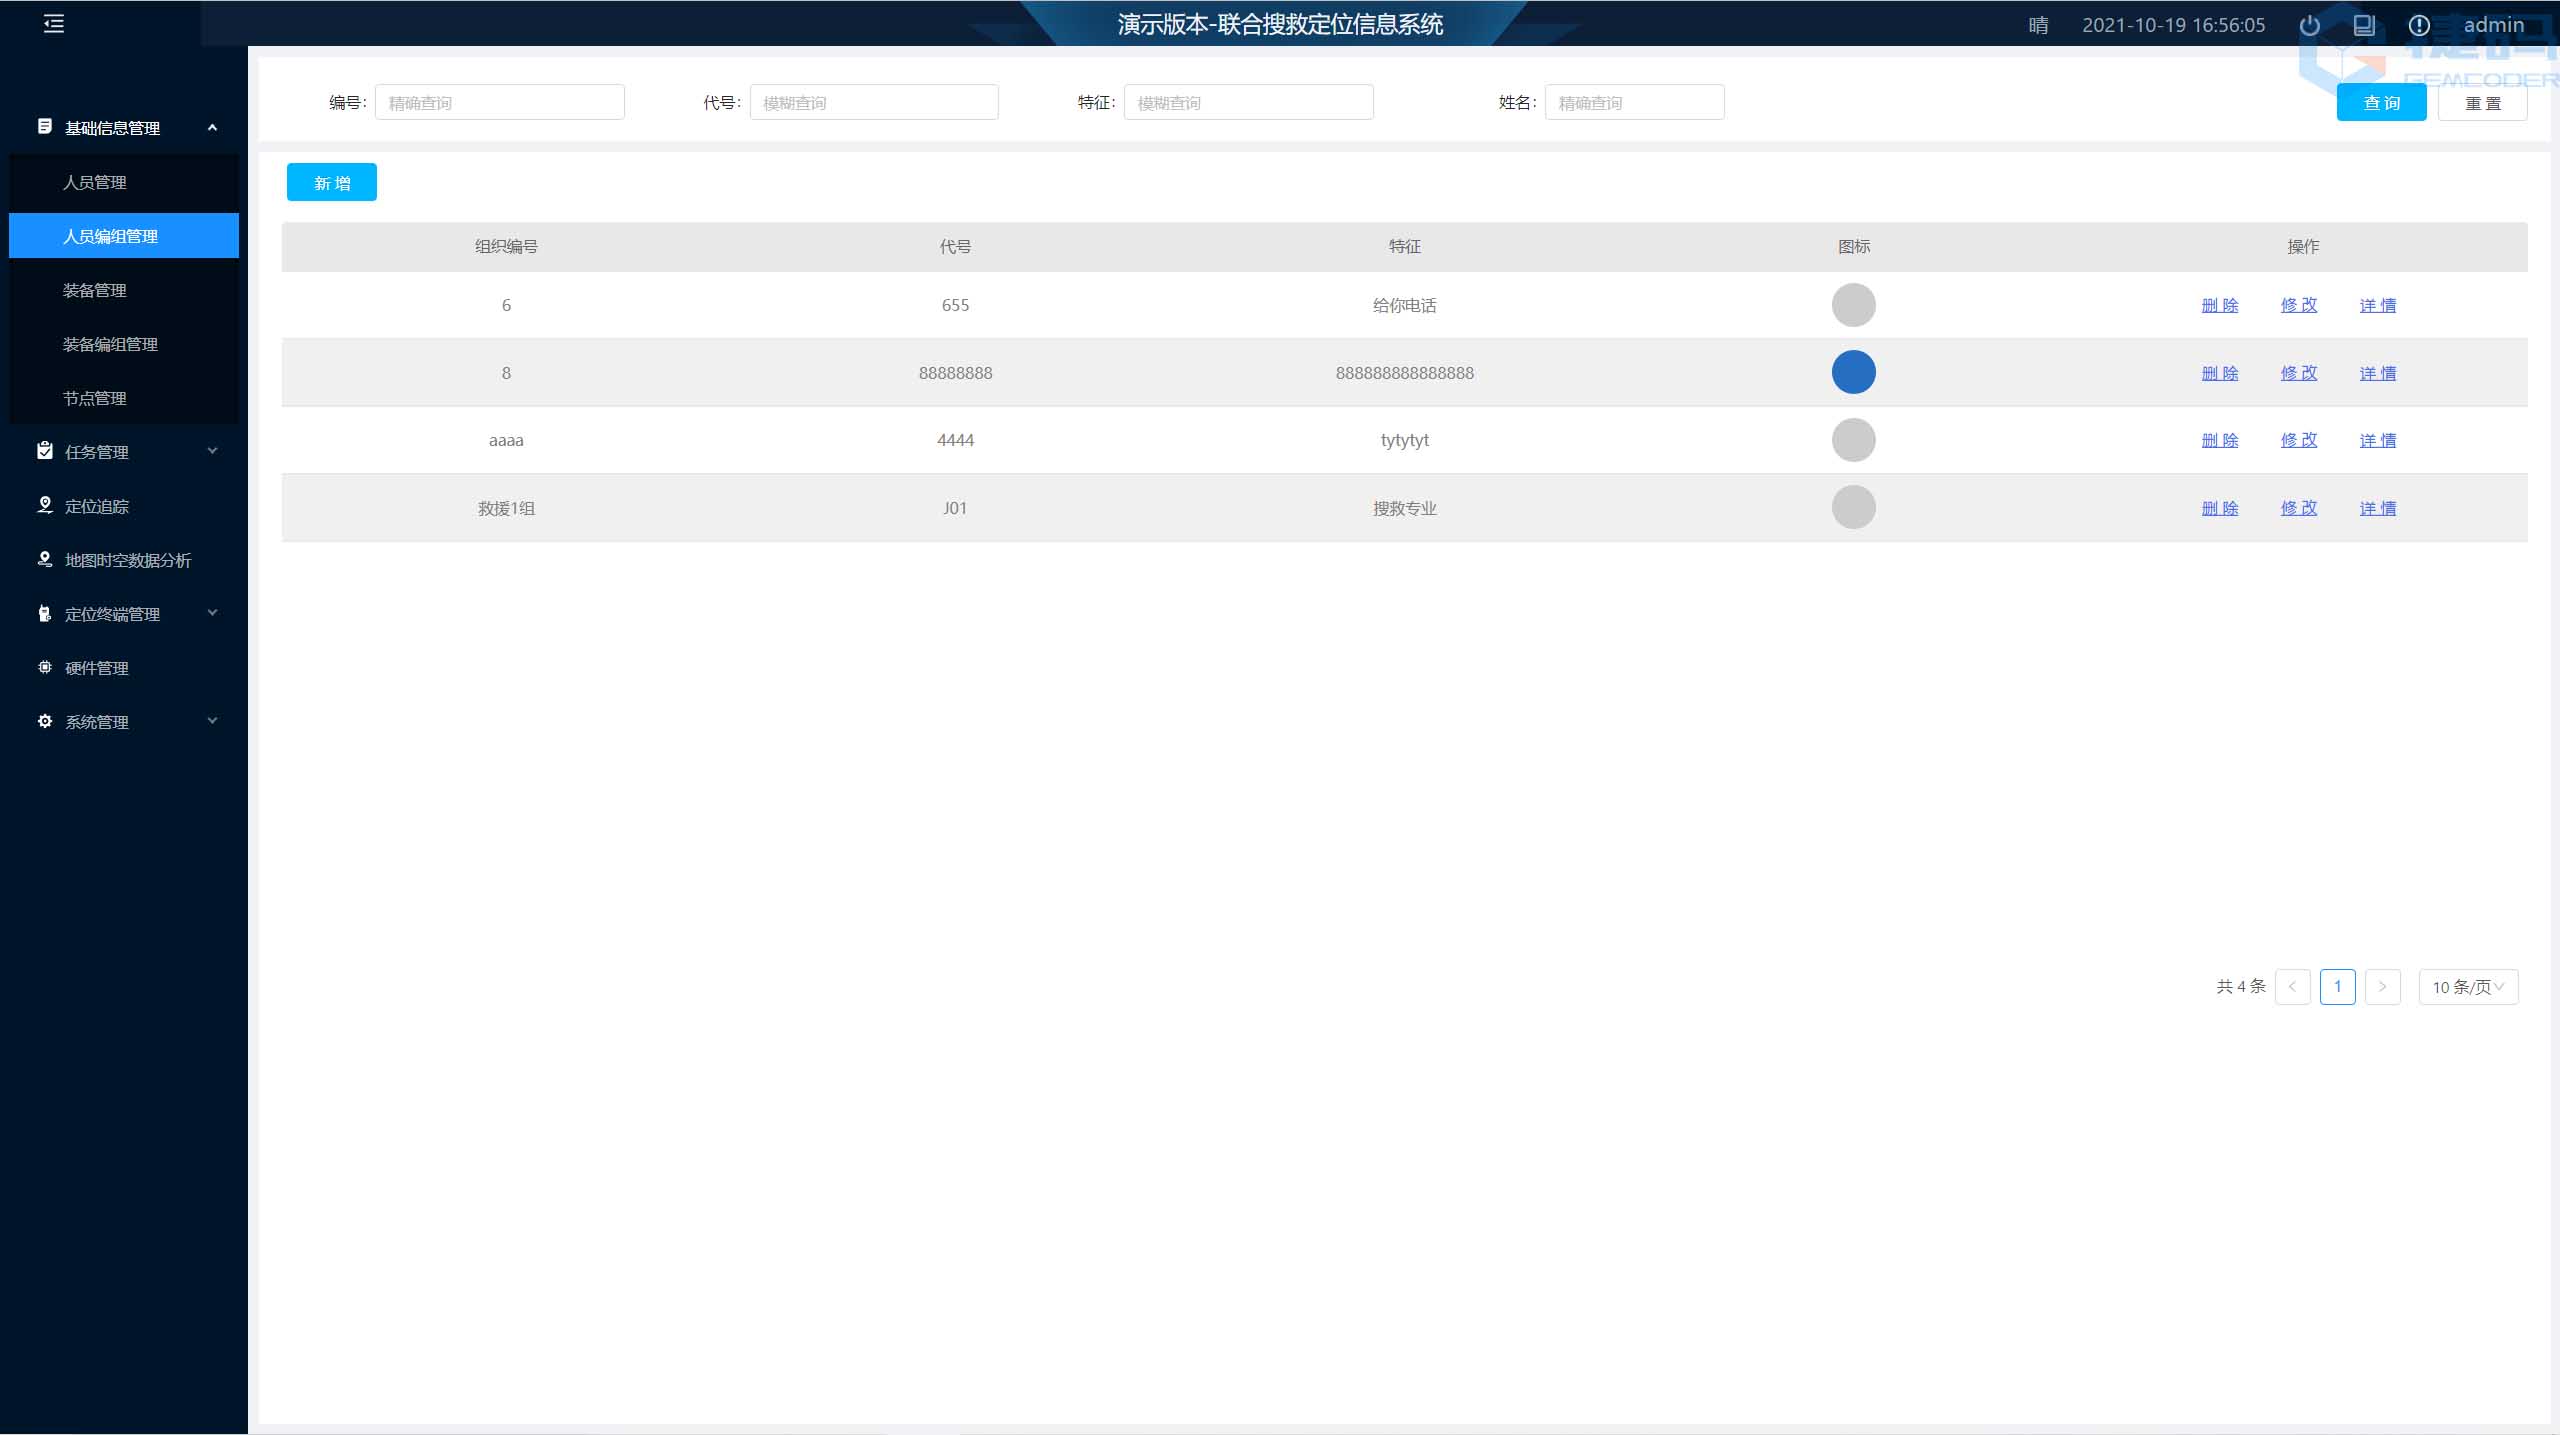Screen dimensions: 2560x1435
Task: Click the 定位追踪 location pin icon
Action: pos(45,505)
